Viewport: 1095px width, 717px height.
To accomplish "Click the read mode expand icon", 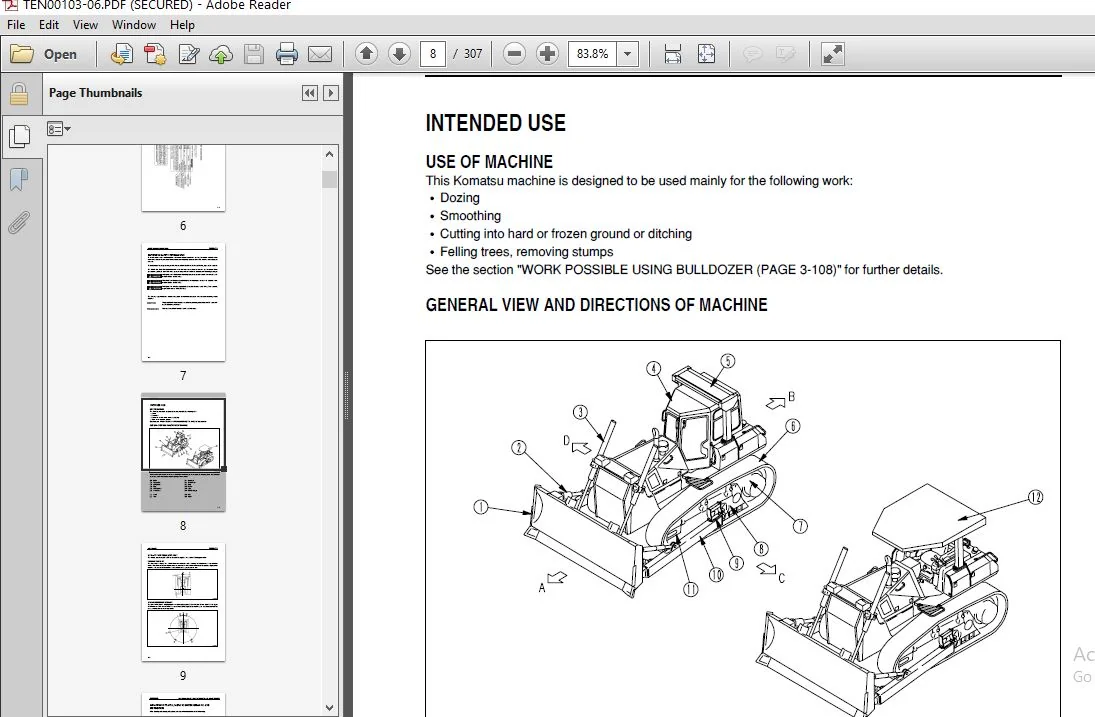I will (x=832, y=54).
